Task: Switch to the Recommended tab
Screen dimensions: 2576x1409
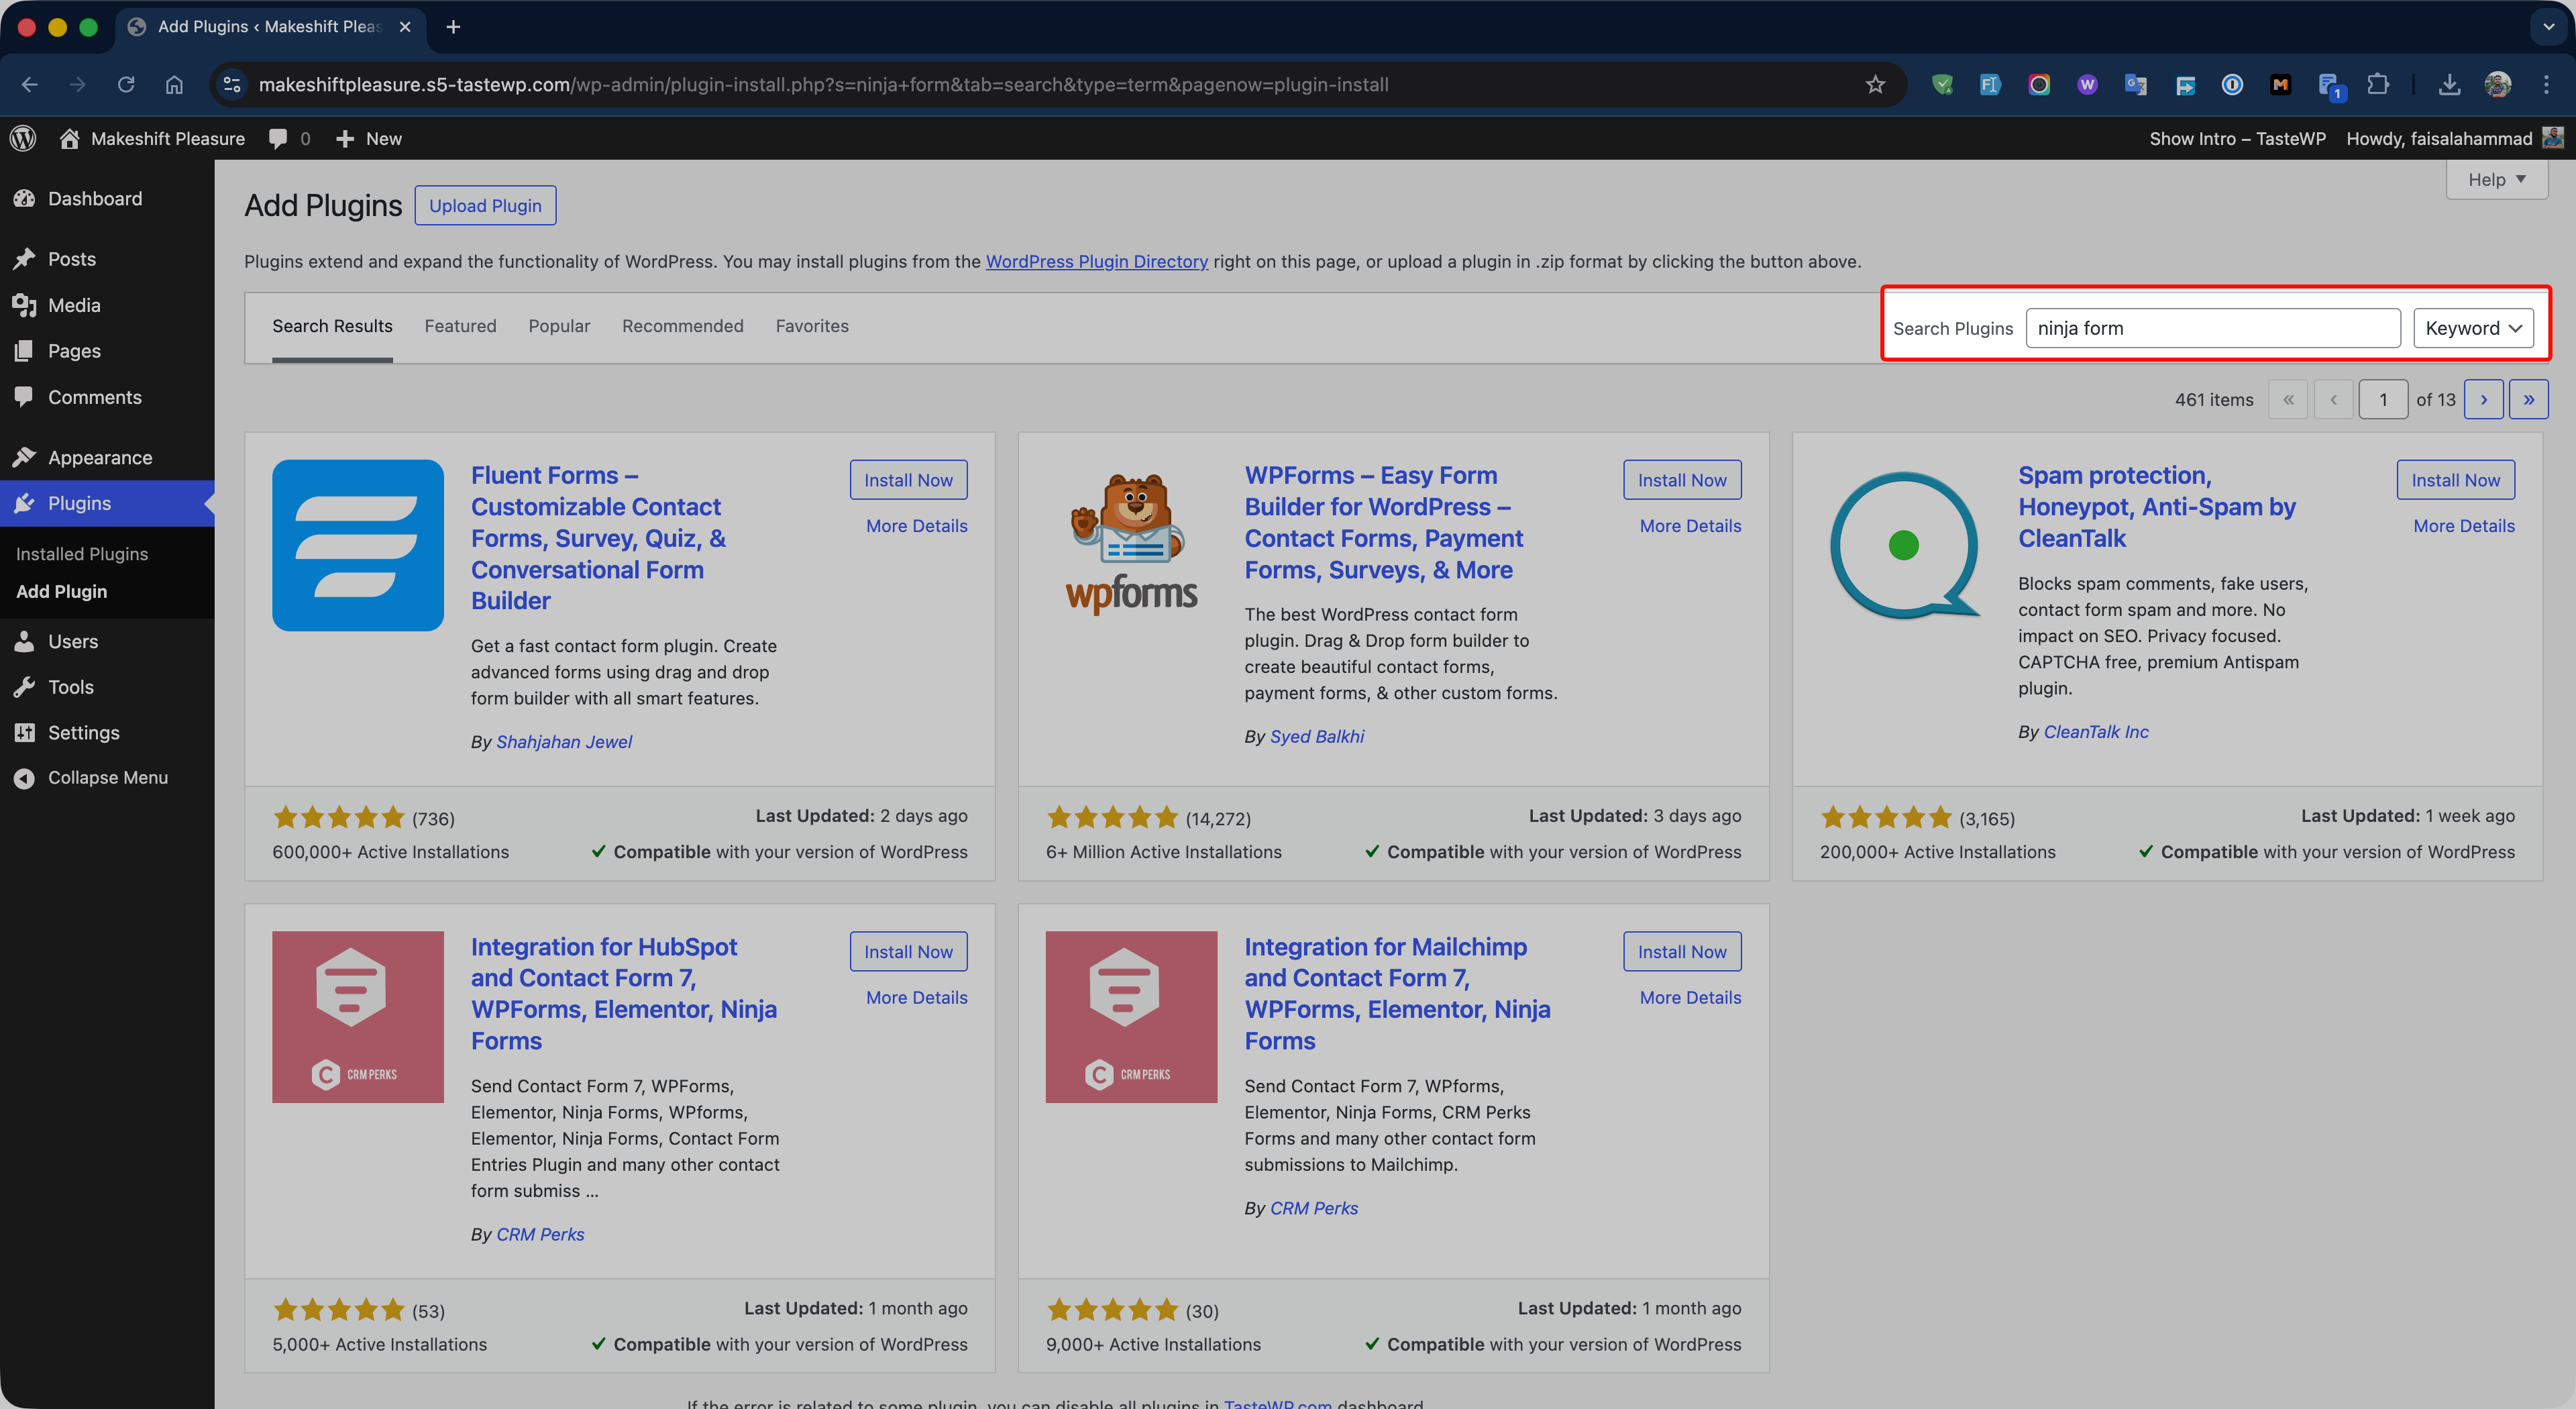Action: [682, 326]
